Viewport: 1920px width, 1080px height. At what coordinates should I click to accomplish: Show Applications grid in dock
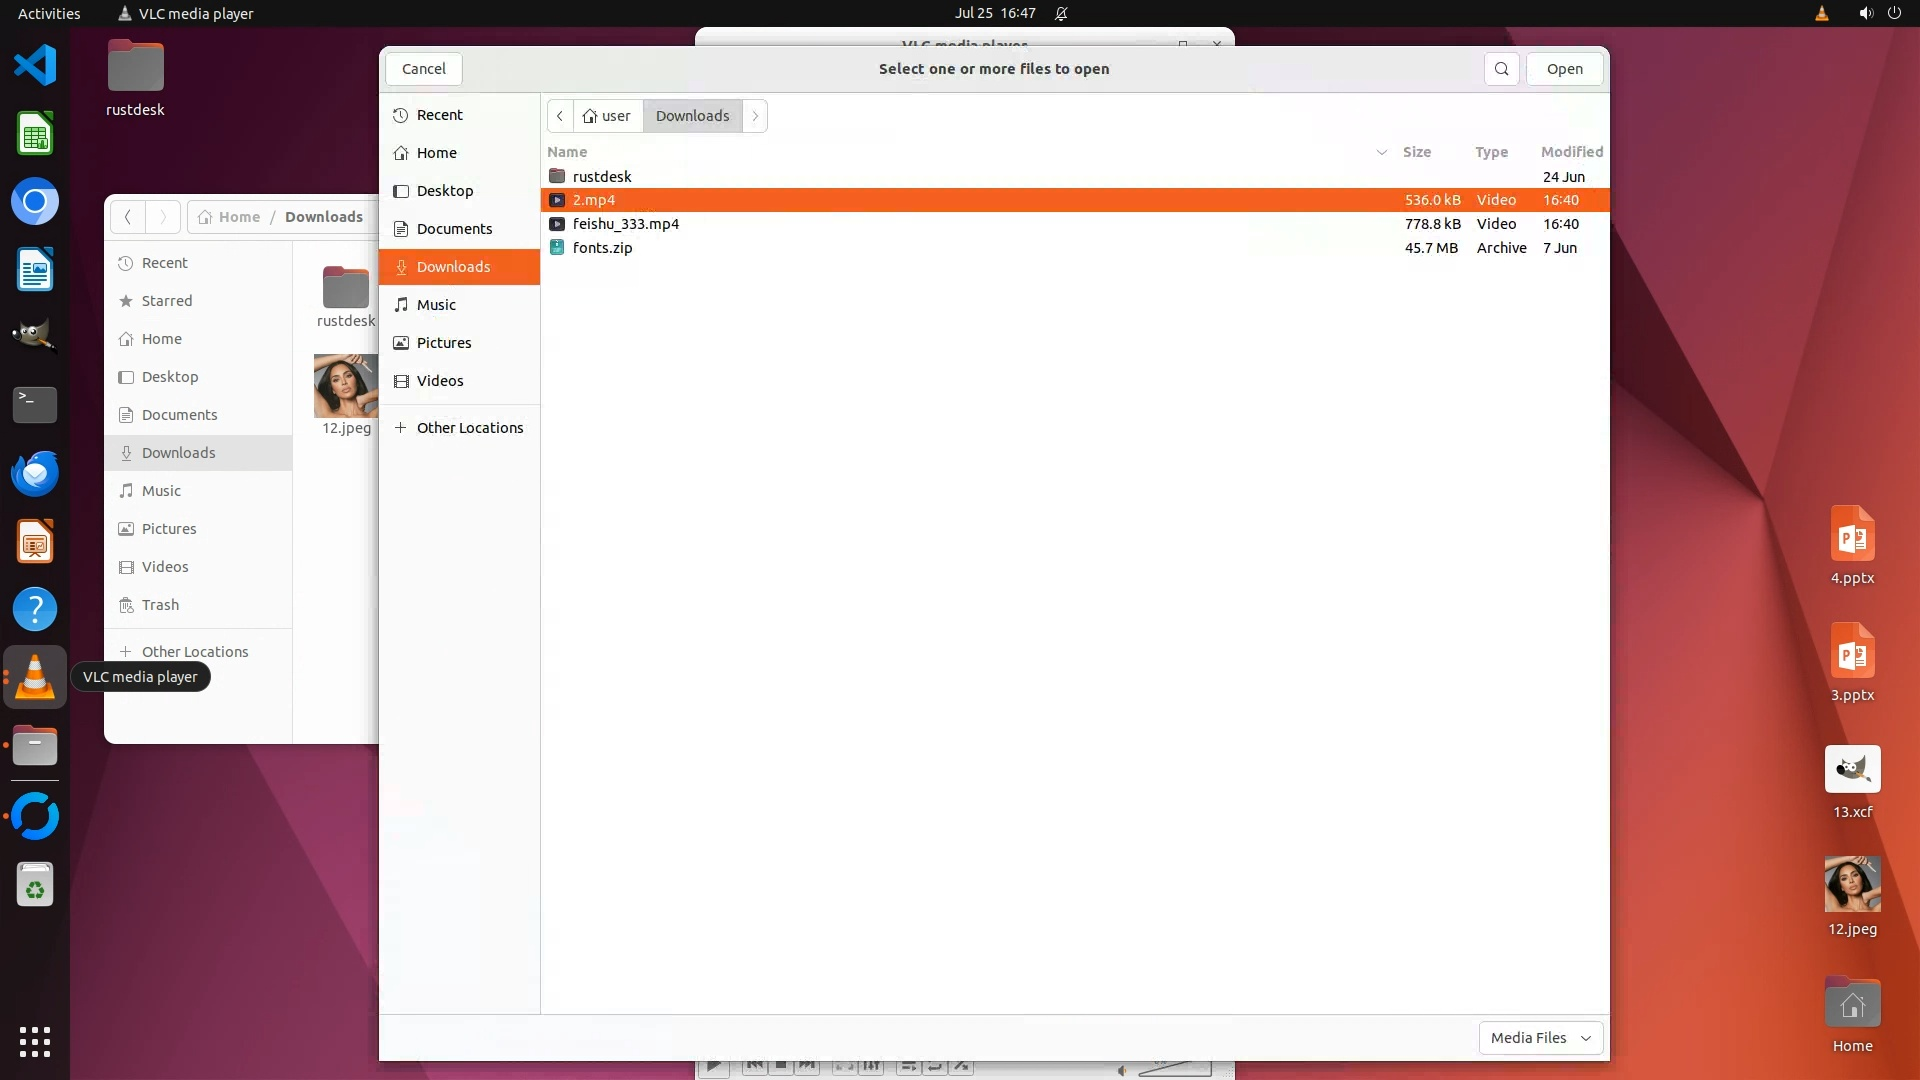[35, 1041]
